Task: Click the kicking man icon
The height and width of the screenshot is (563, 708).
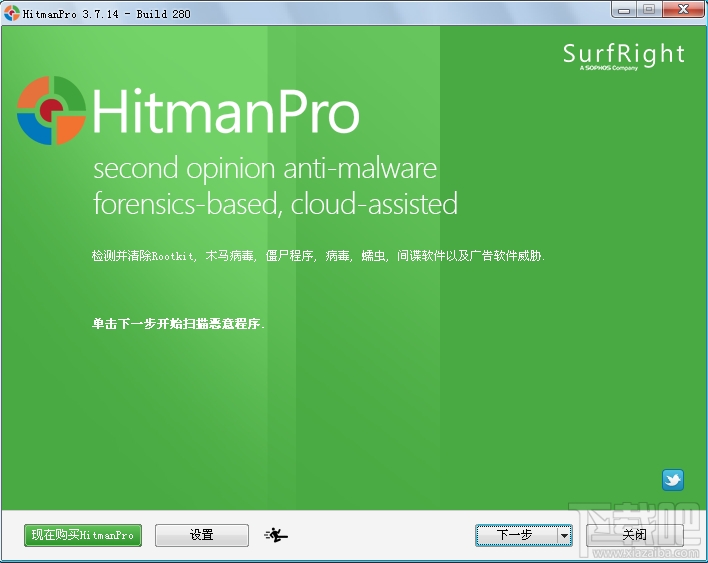Action: tap(276, 535)
